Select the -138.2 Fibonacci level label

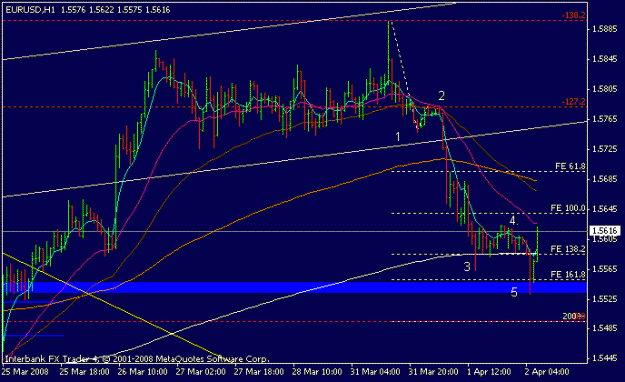[x=573, y=15]
